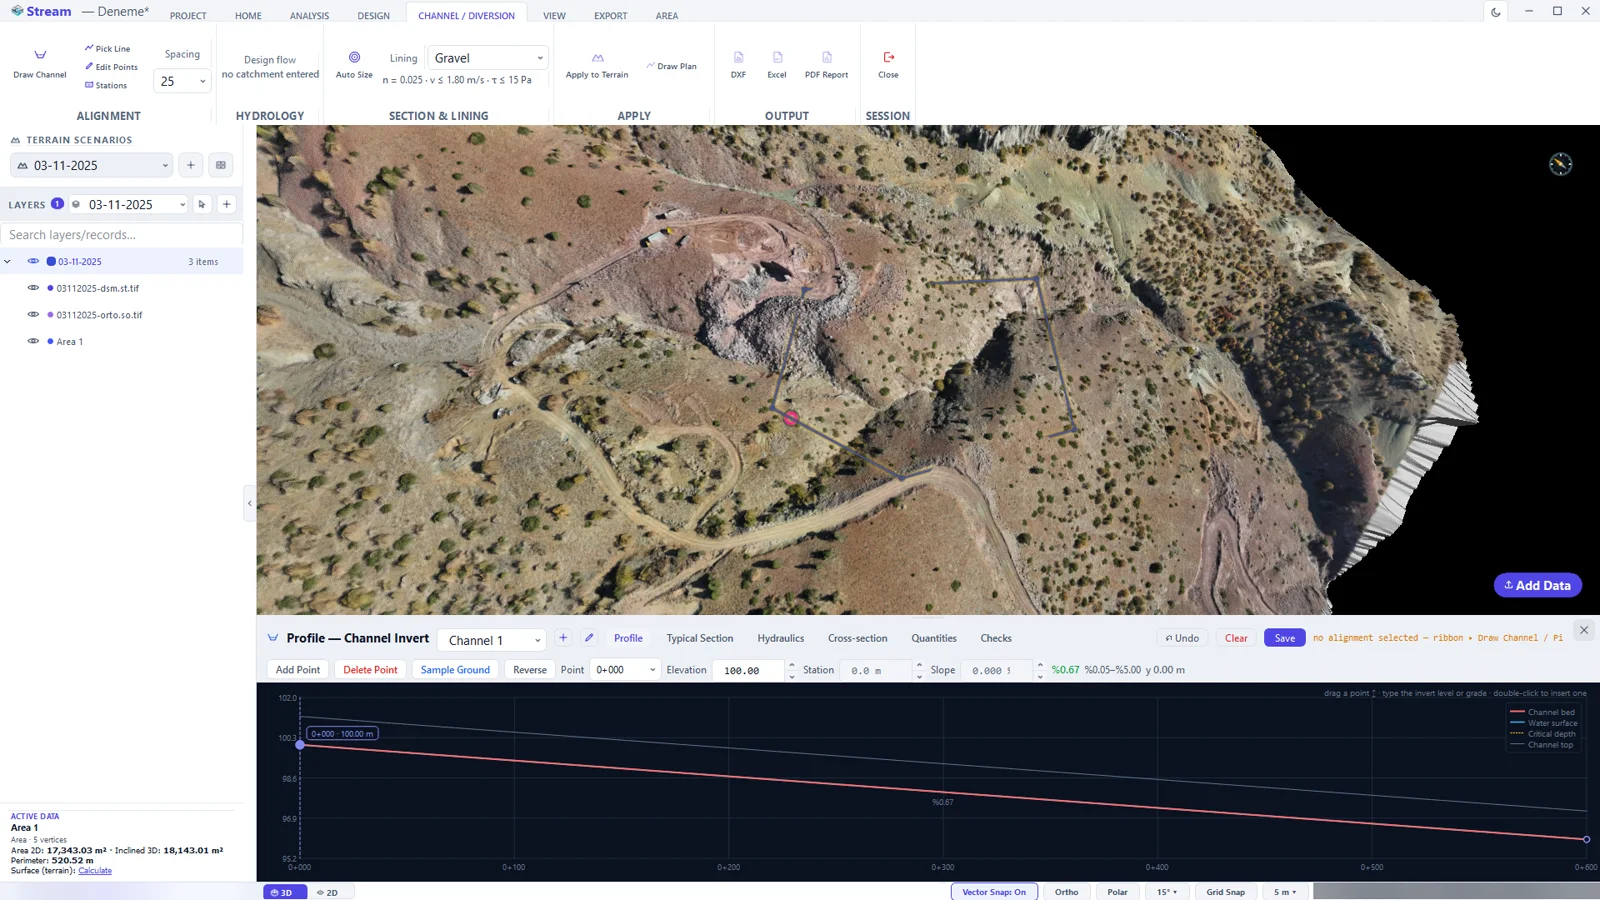Save the channel profile
The width and height of the screenshot is (1600, 900).
1285,638
